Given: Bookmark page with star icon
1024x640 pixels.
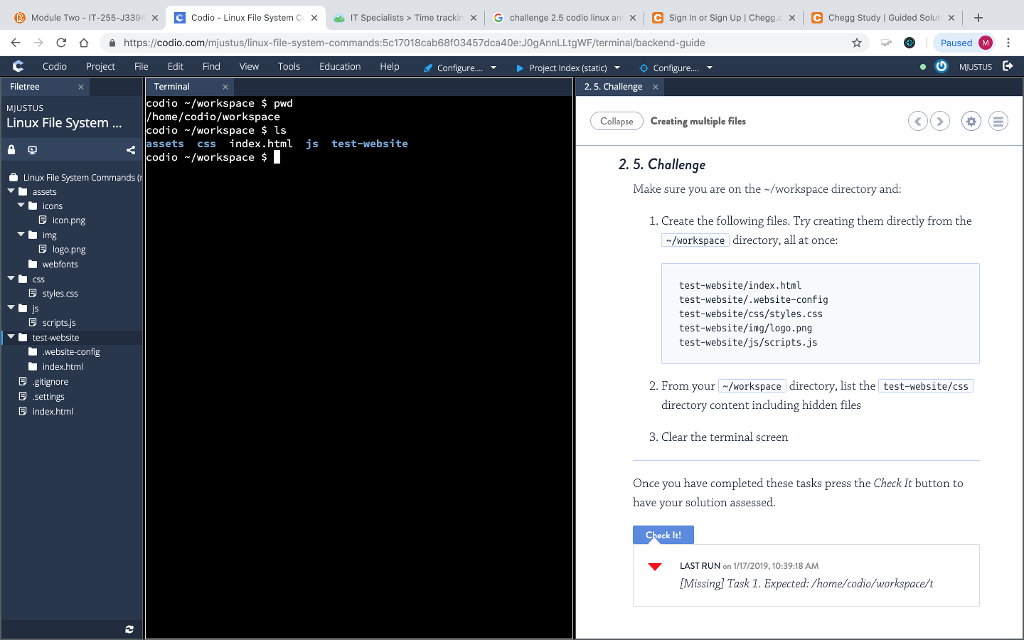Looking at the screenshot, I should point(857,42).
